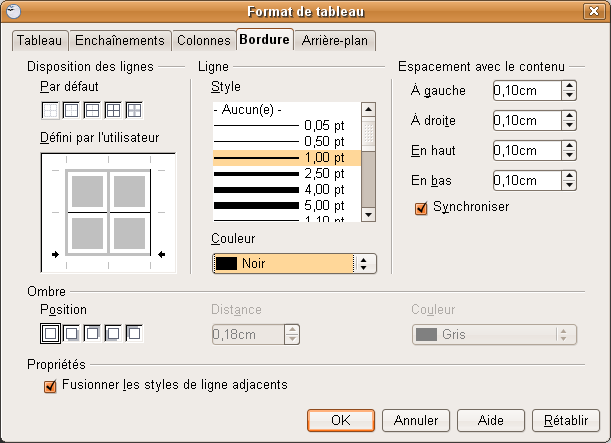Choose the second Ombre position icon
This screenshot has width=611, height=443.
pyautogui.click(x=71, y=332)
